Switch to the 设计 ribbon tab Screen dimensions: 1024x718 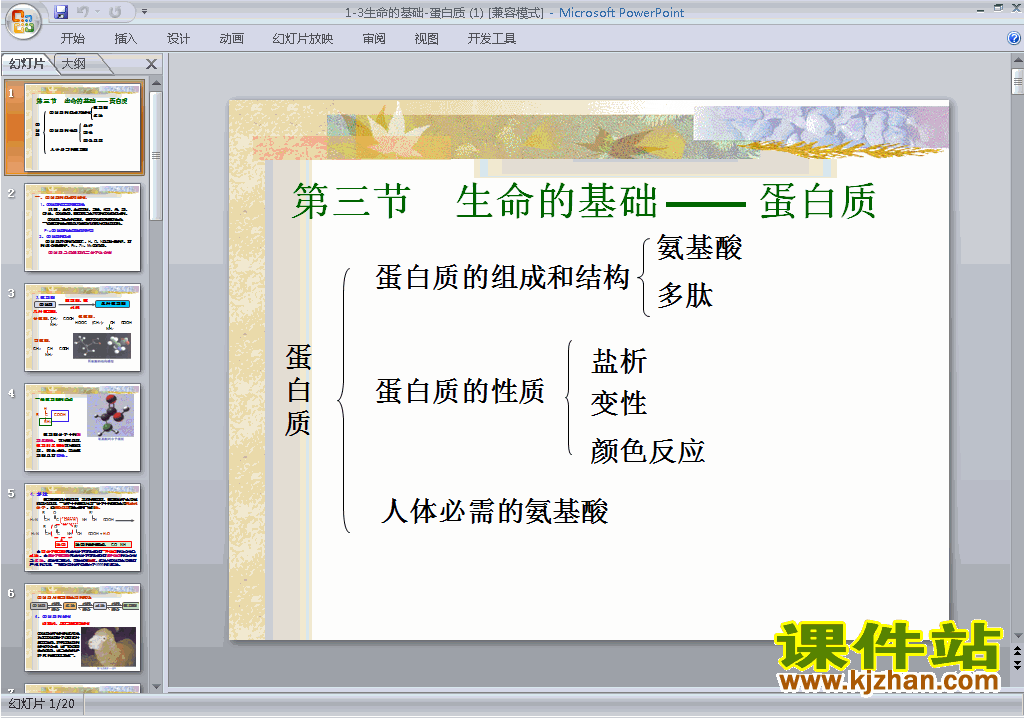178,39
